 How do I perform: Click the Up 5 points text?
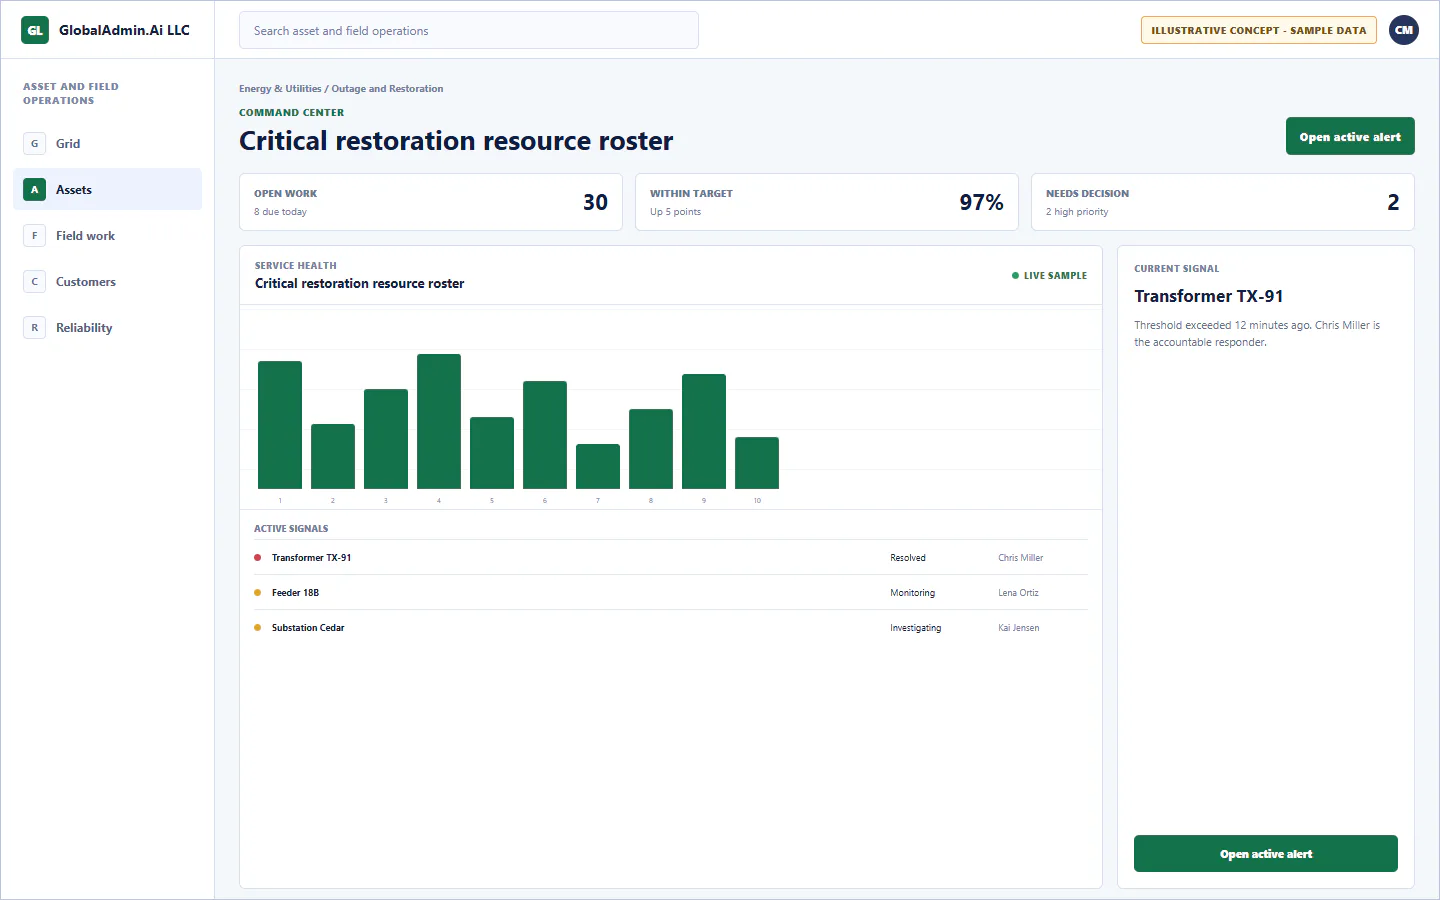[675, 212]
